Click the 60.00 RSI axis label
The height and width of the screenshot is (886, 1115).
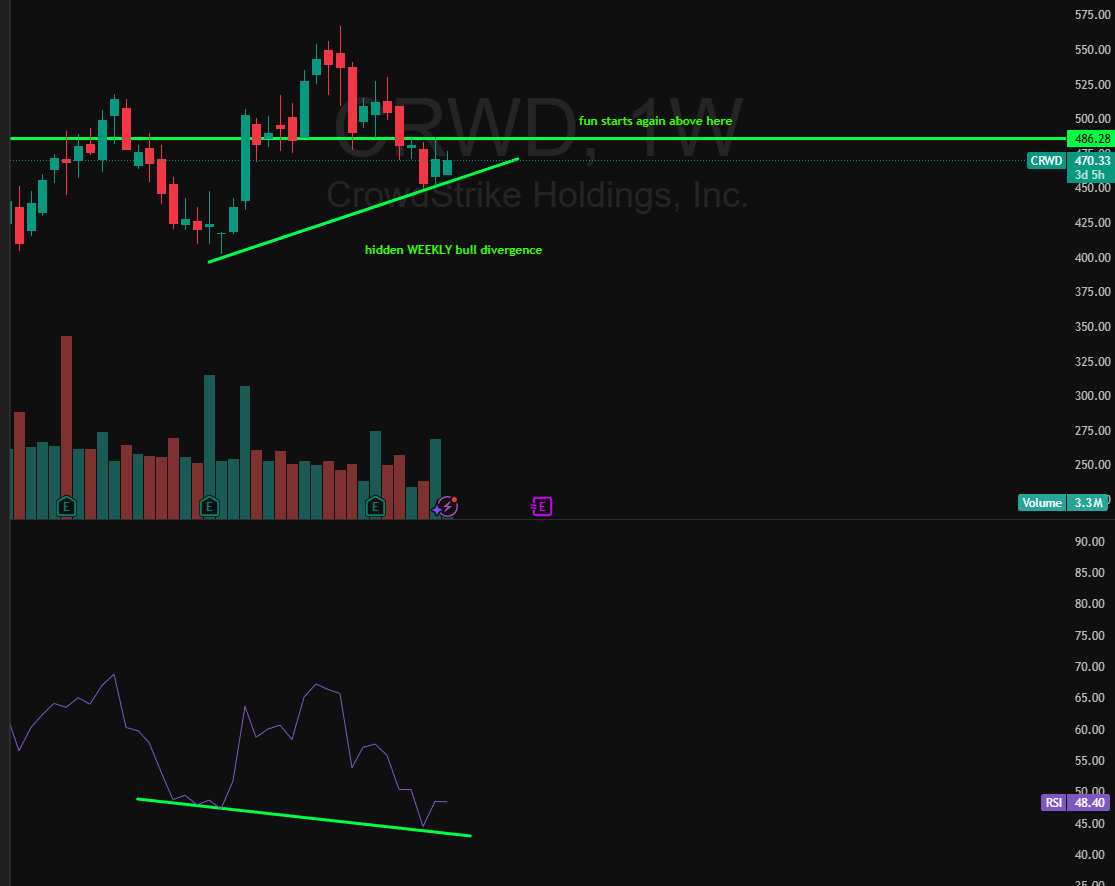[1089, 730]
